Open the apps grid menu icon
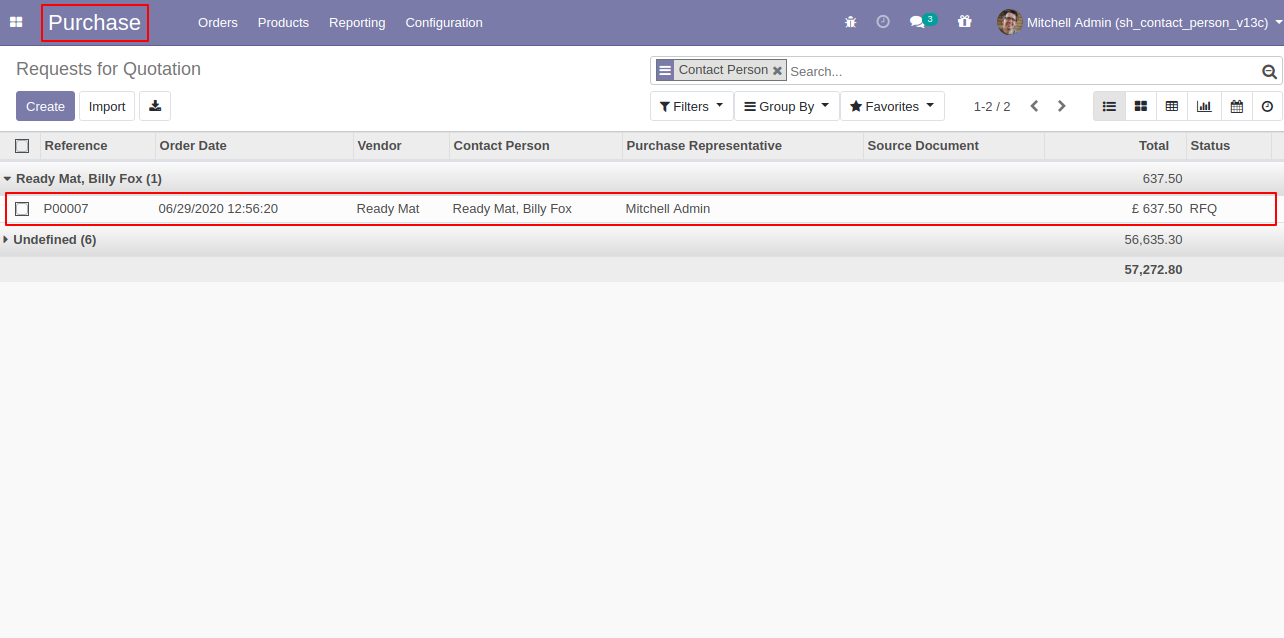The width and height of the screenshot is (1284, 638). 16,22
